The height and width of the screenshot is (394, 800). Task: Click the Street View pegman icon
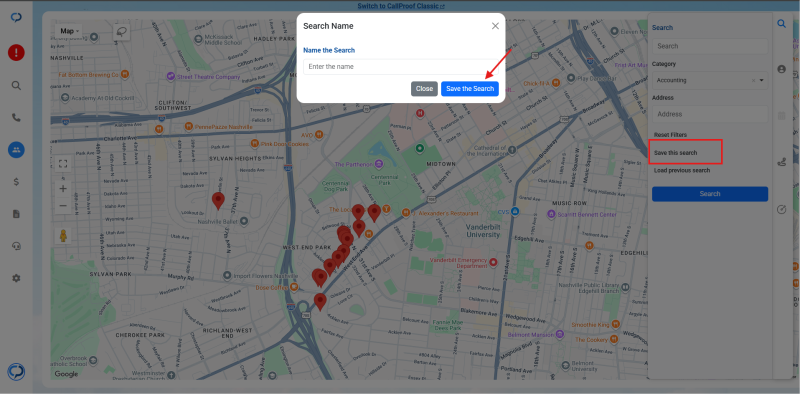[x=63, y=236]
